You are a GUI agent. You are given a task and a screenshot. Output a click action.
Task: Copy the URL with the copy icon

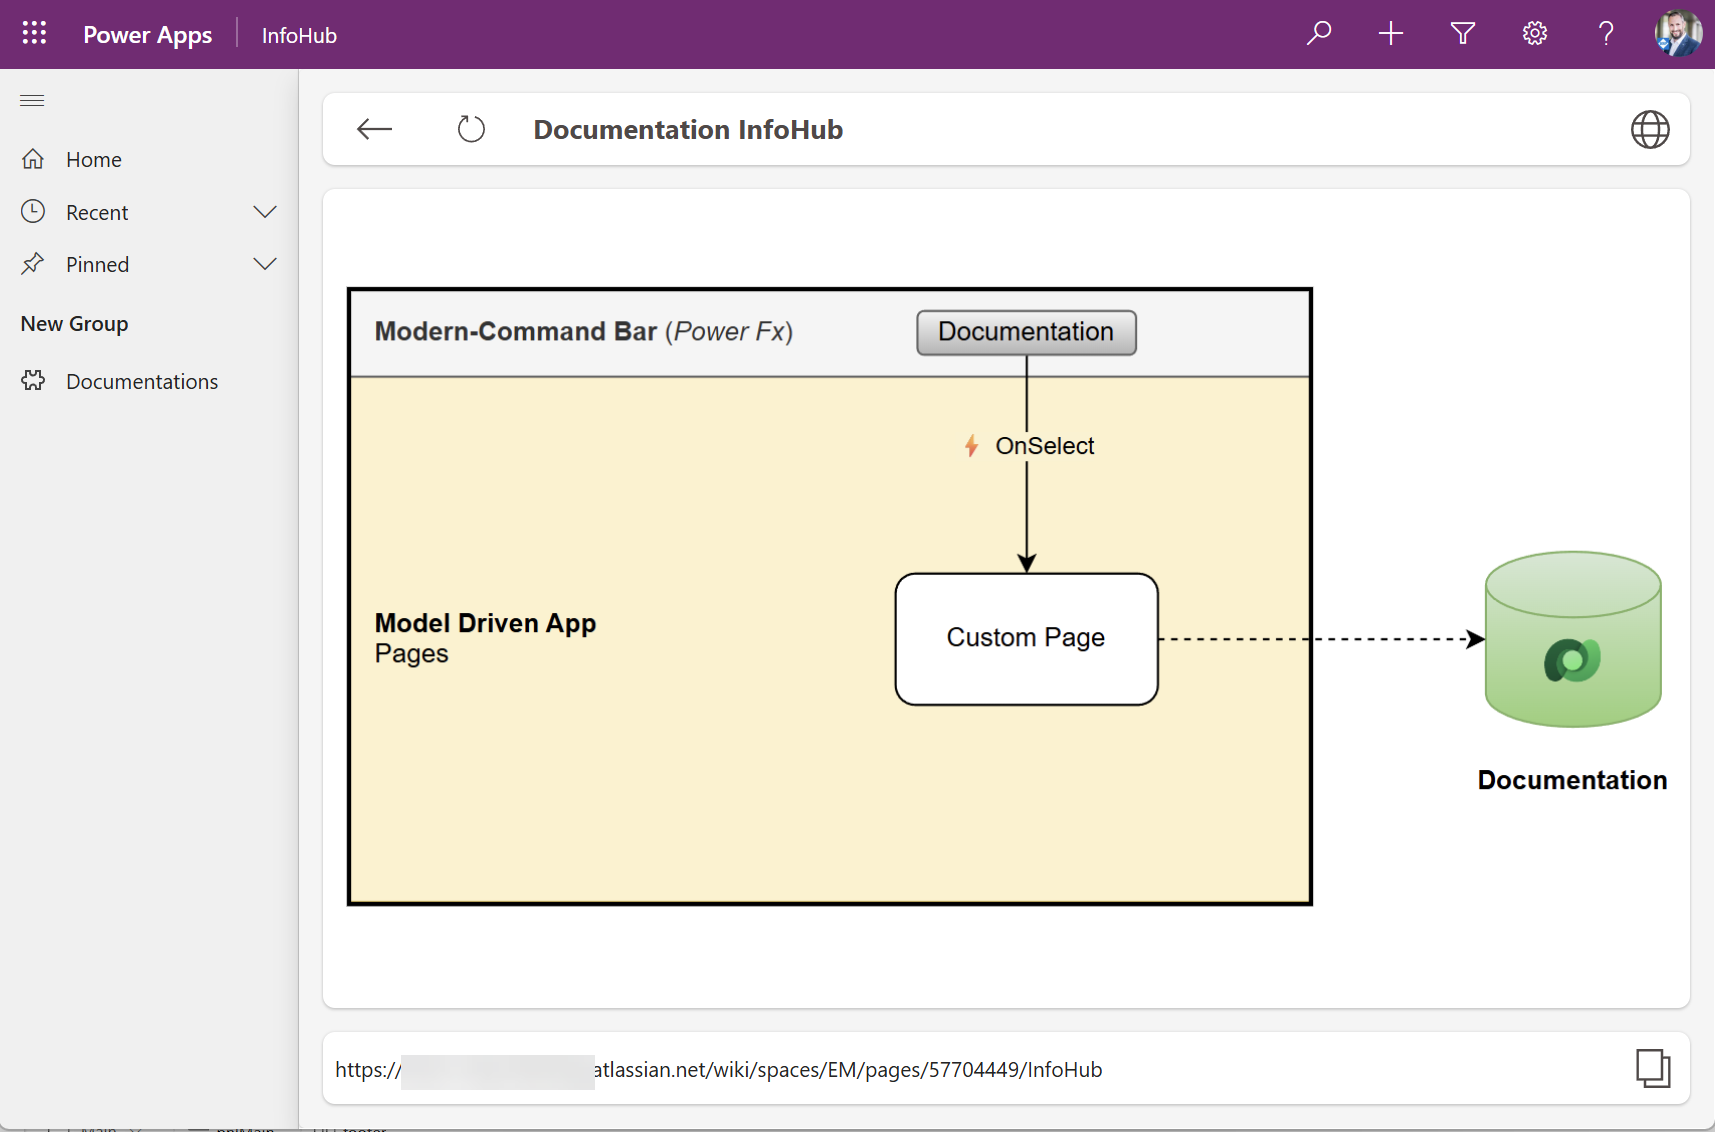pos(1652,1068)
